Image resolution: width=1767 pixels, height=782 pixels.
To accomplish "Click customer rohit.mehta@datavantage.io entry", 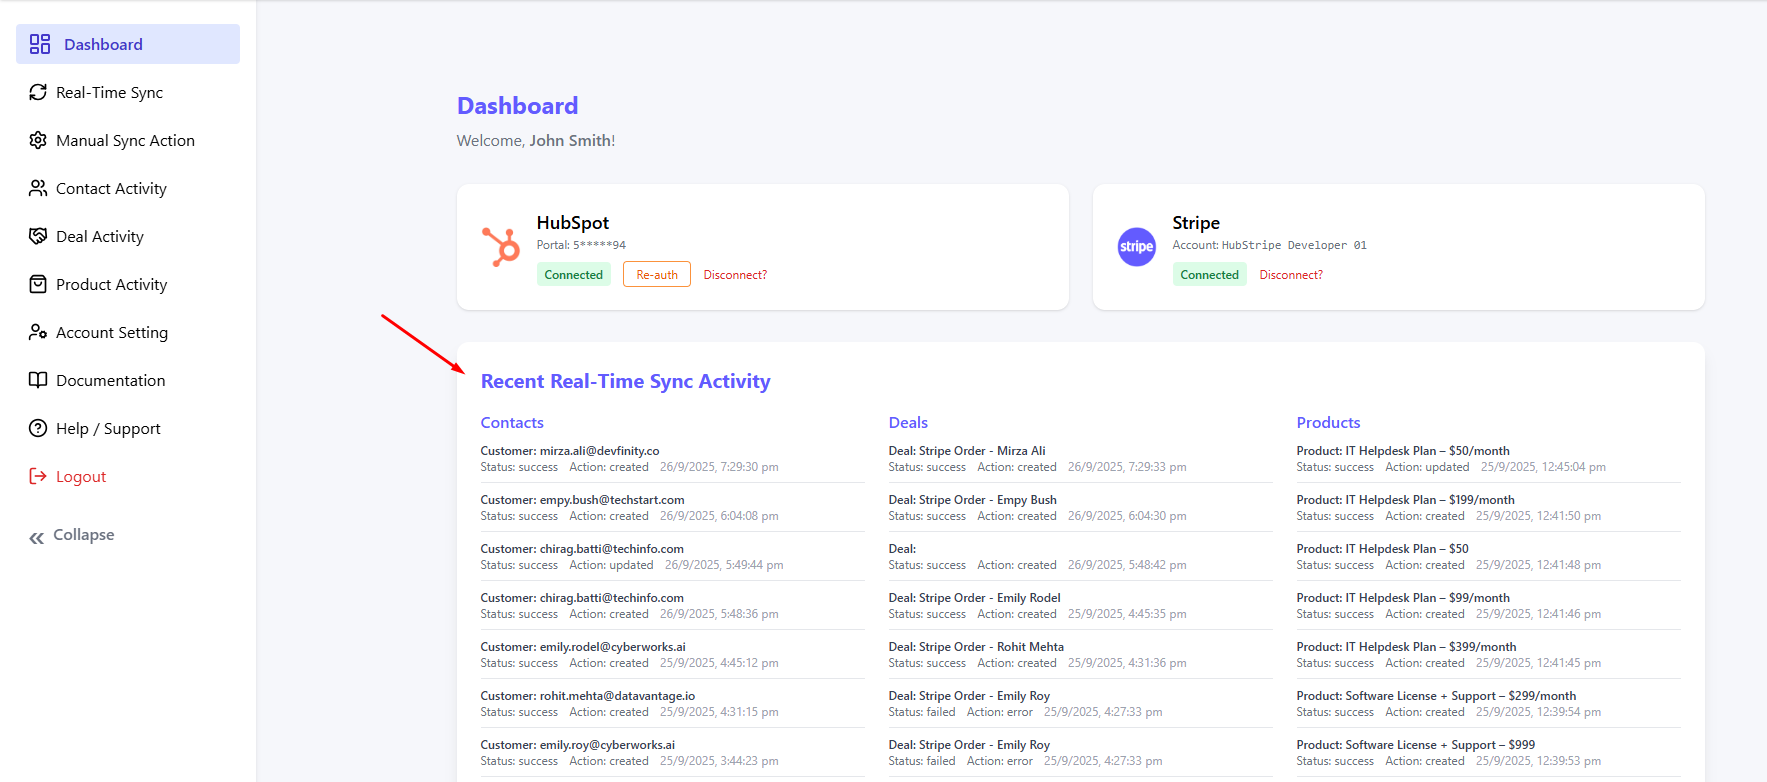I will click(588, 696).
